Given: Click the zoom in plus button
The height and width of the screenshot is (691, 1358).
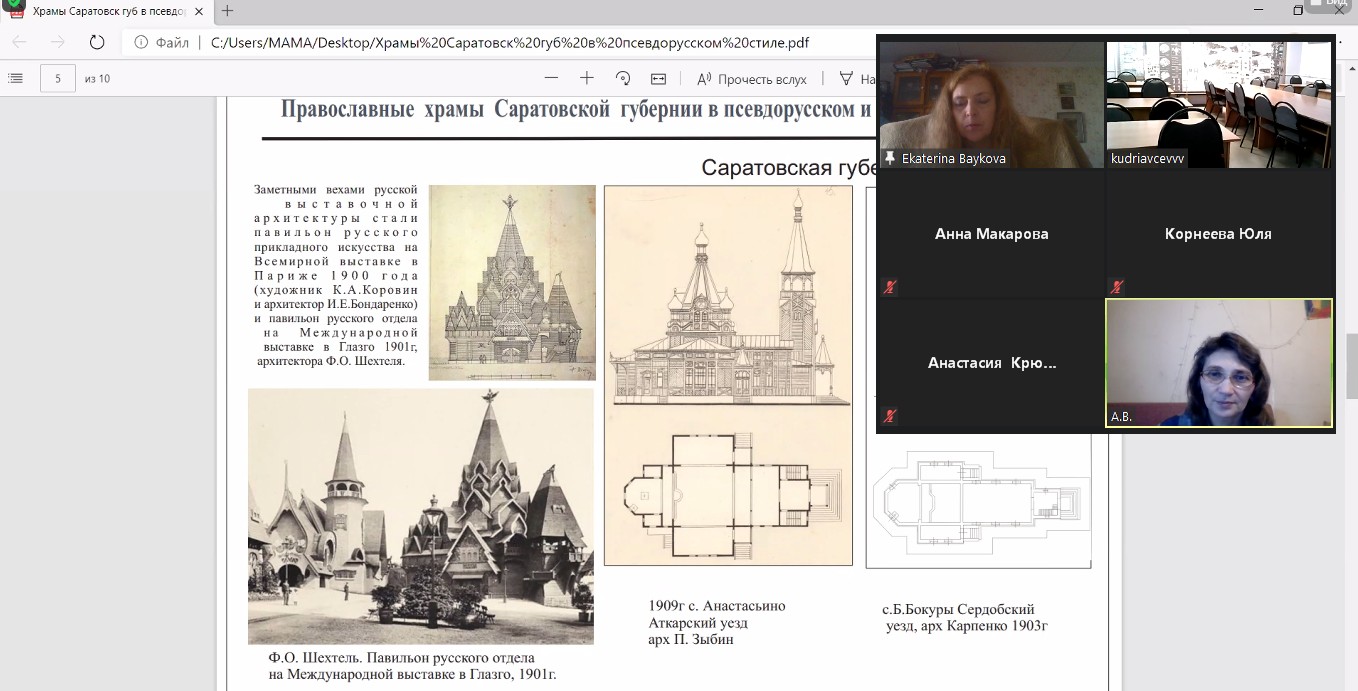Looking at the screenshot, I should (x=587, y=78).
